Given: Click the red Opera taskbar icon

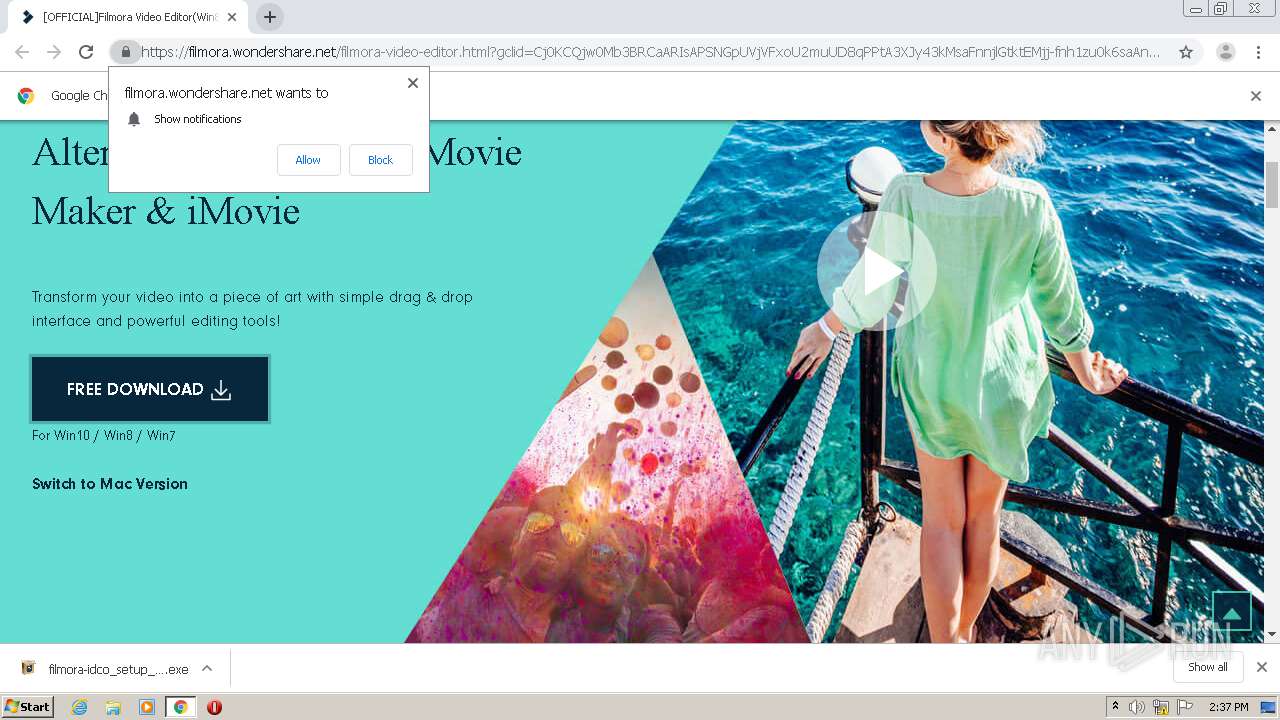Looking at the screenshot, I should pyautogui.click(x=214, y=707).
